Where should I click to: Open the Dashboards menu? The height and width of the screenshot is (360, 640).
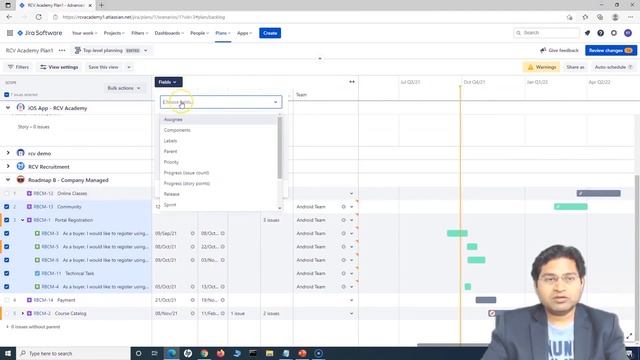(x=169, y=33)
